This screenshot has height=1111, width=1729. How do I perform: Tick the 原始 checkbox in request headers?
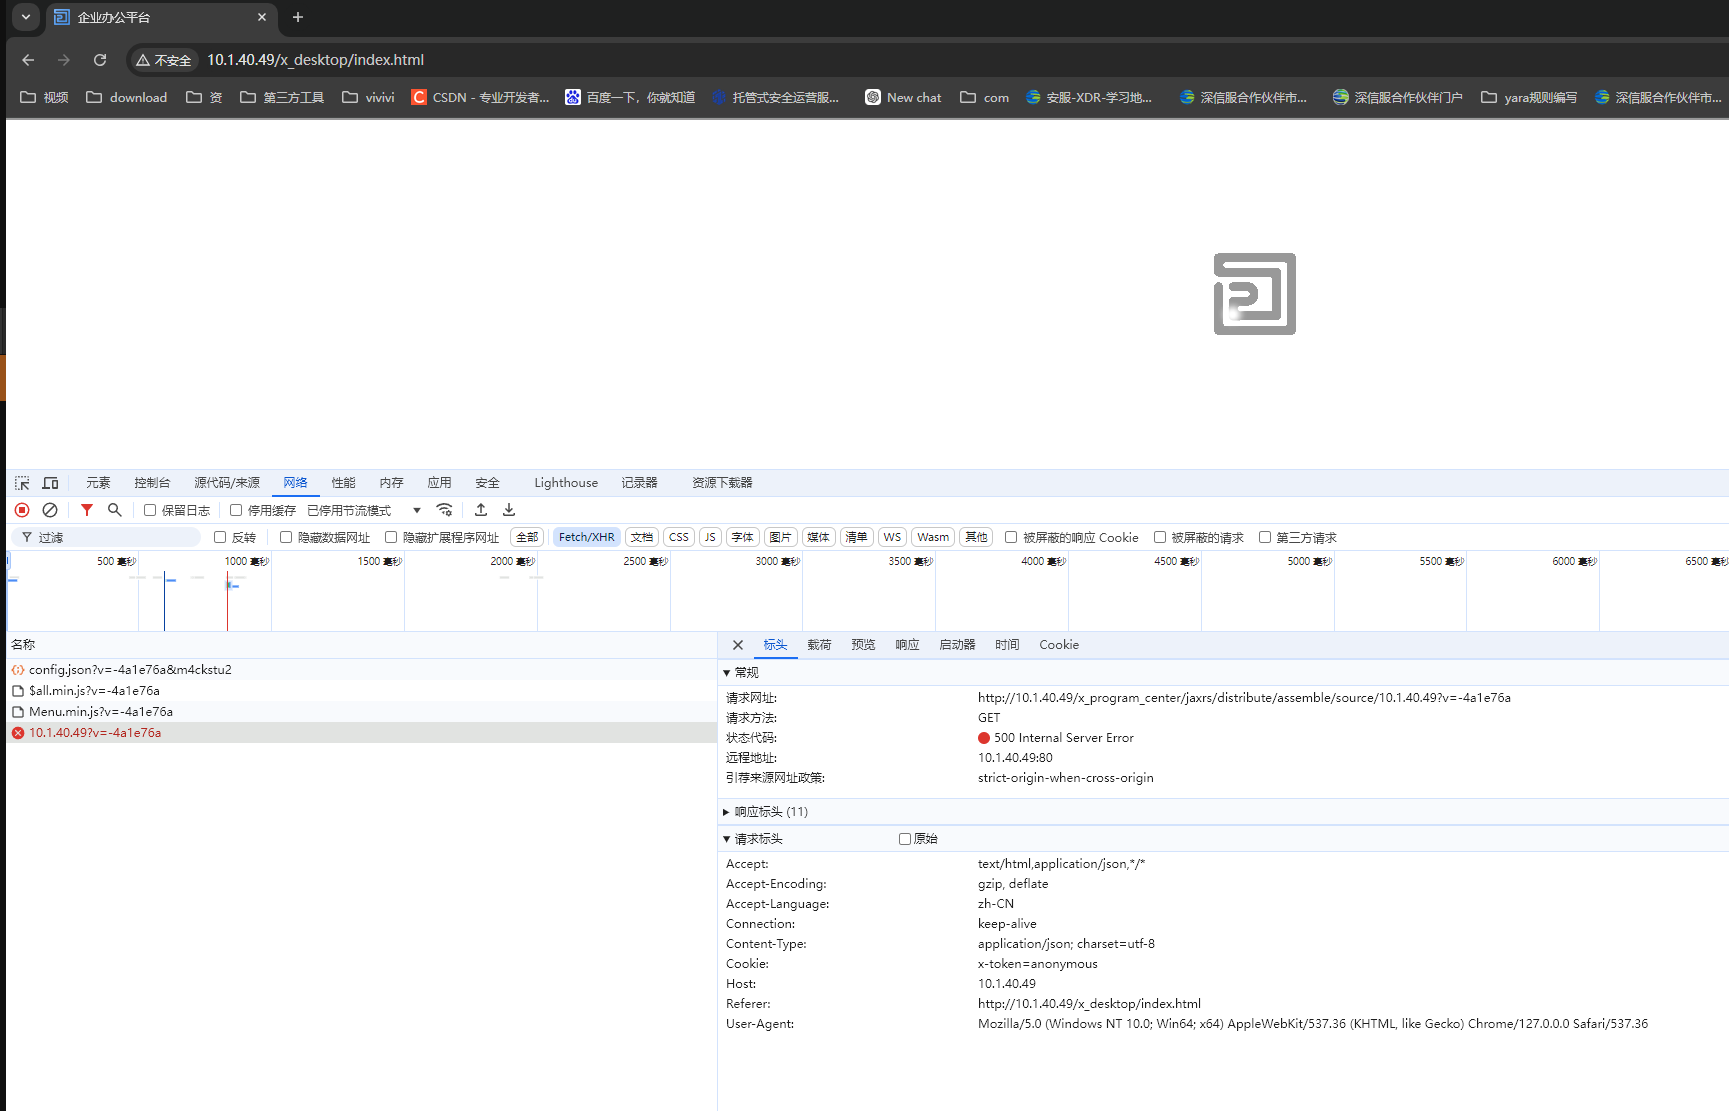tap(905, 839)
